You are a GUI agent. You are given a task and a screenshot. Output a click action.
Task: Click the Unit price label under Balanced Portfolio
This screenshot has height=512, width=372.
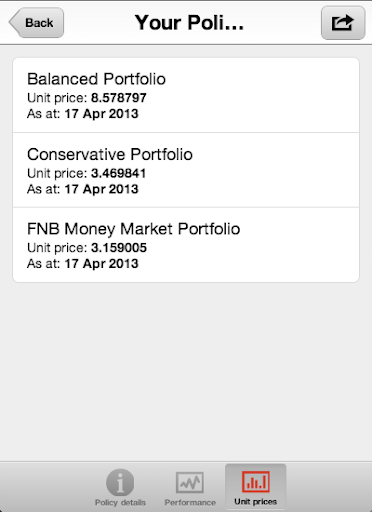[x=57, y=98]
